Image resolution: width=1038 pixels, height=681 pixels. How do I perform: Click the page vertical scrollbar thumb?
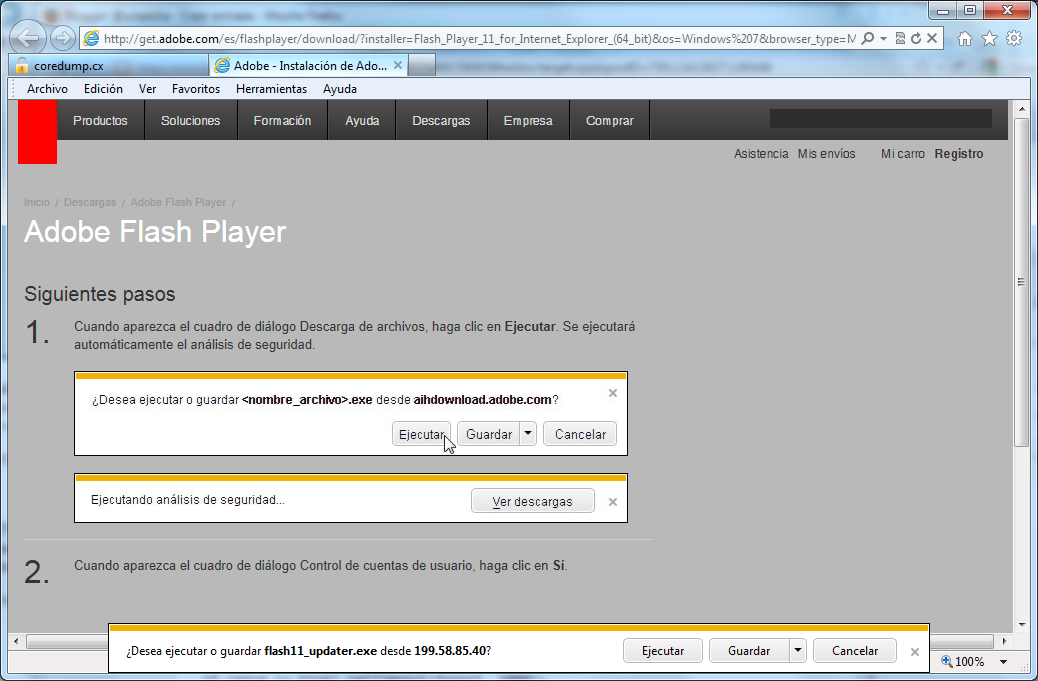(x=1021, y=283)
